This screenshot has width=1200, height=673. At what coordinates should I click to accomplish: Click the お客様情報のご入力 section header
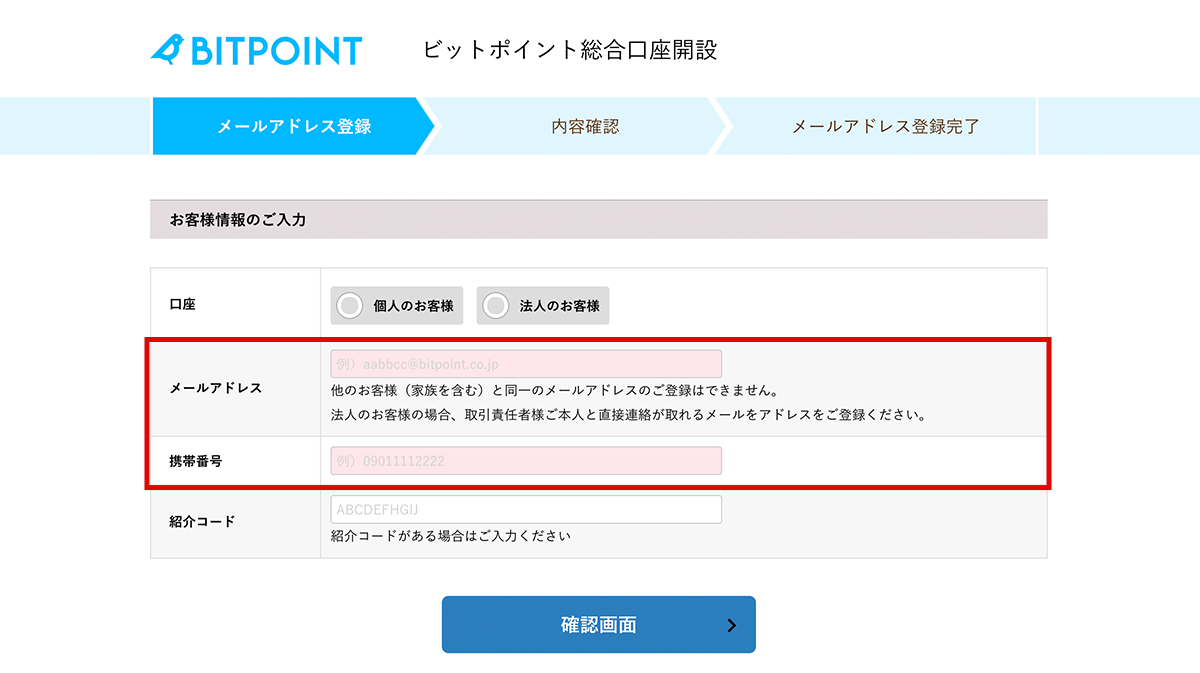(x=238, y=219)
